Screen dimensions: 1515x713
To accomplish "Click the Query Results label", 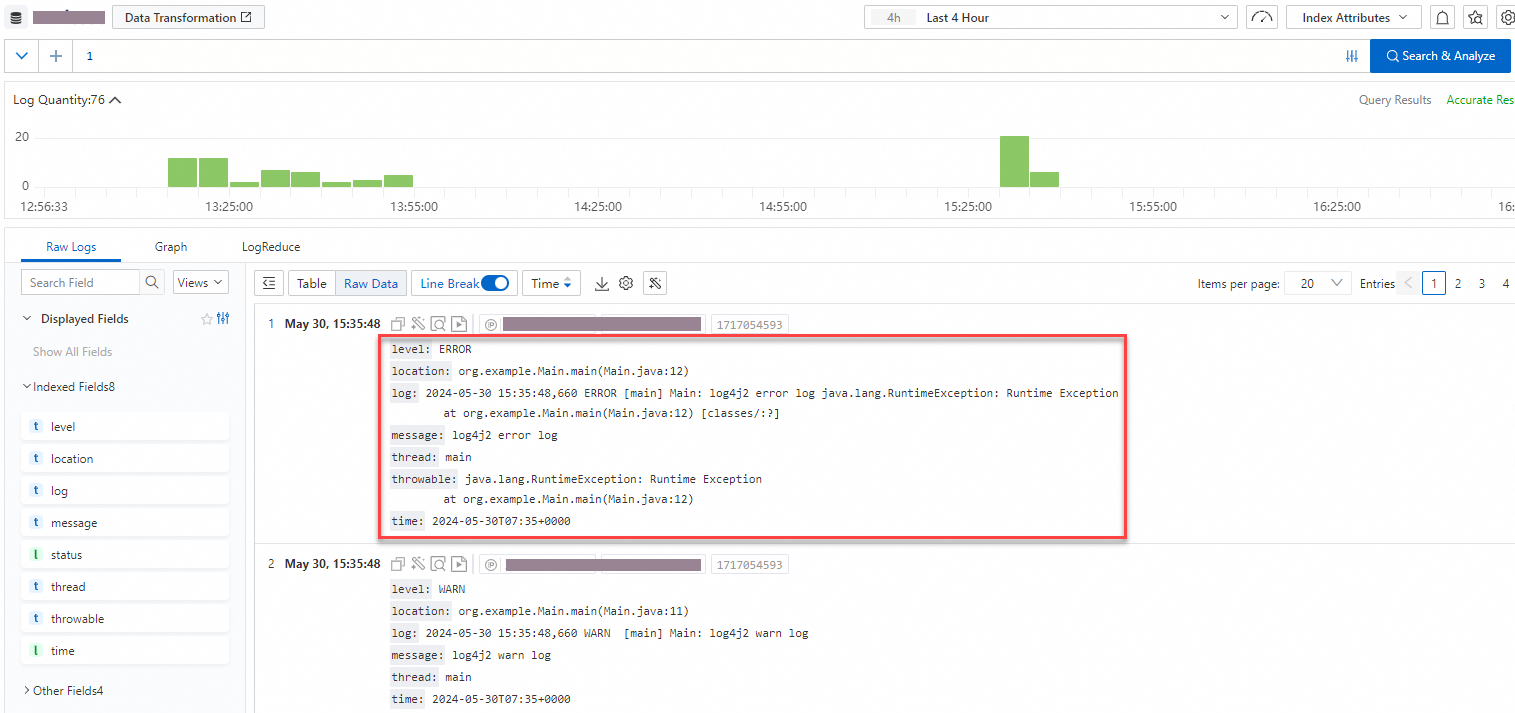I will point(1395,100).
